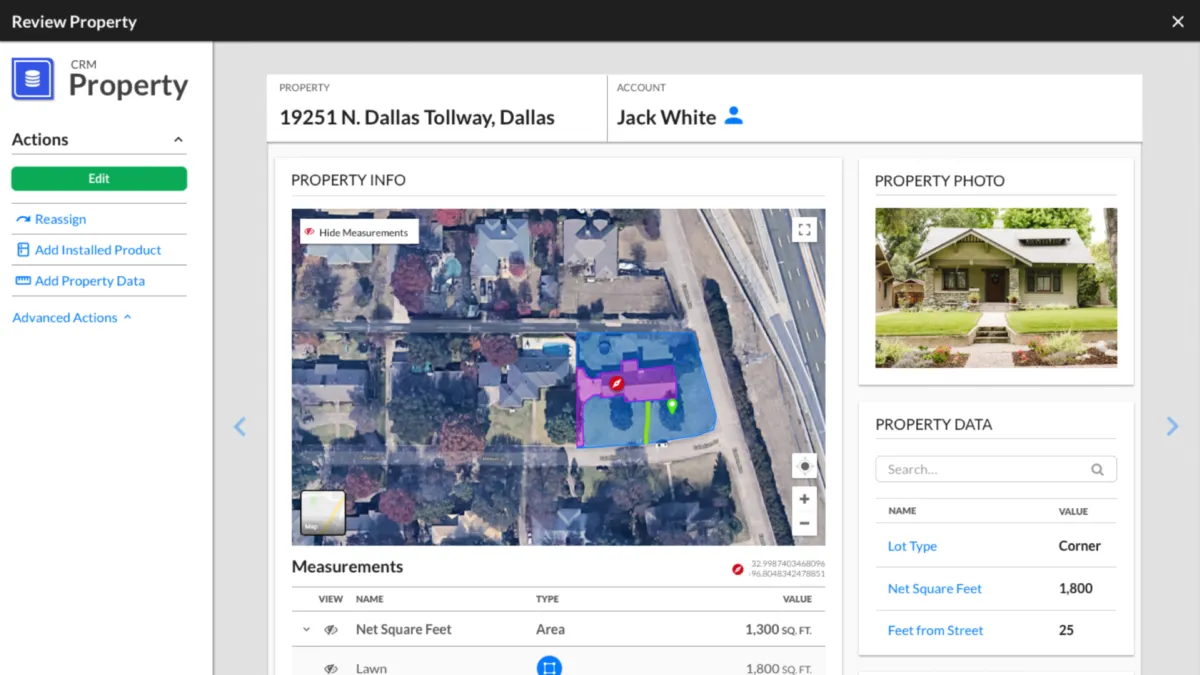Select Reassign from the Actions list

click(60, 219)
